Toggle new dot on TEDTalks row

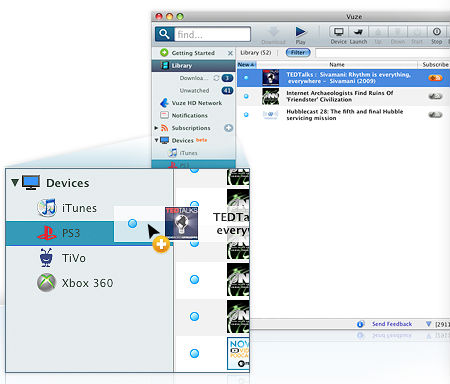coord(246,78)
